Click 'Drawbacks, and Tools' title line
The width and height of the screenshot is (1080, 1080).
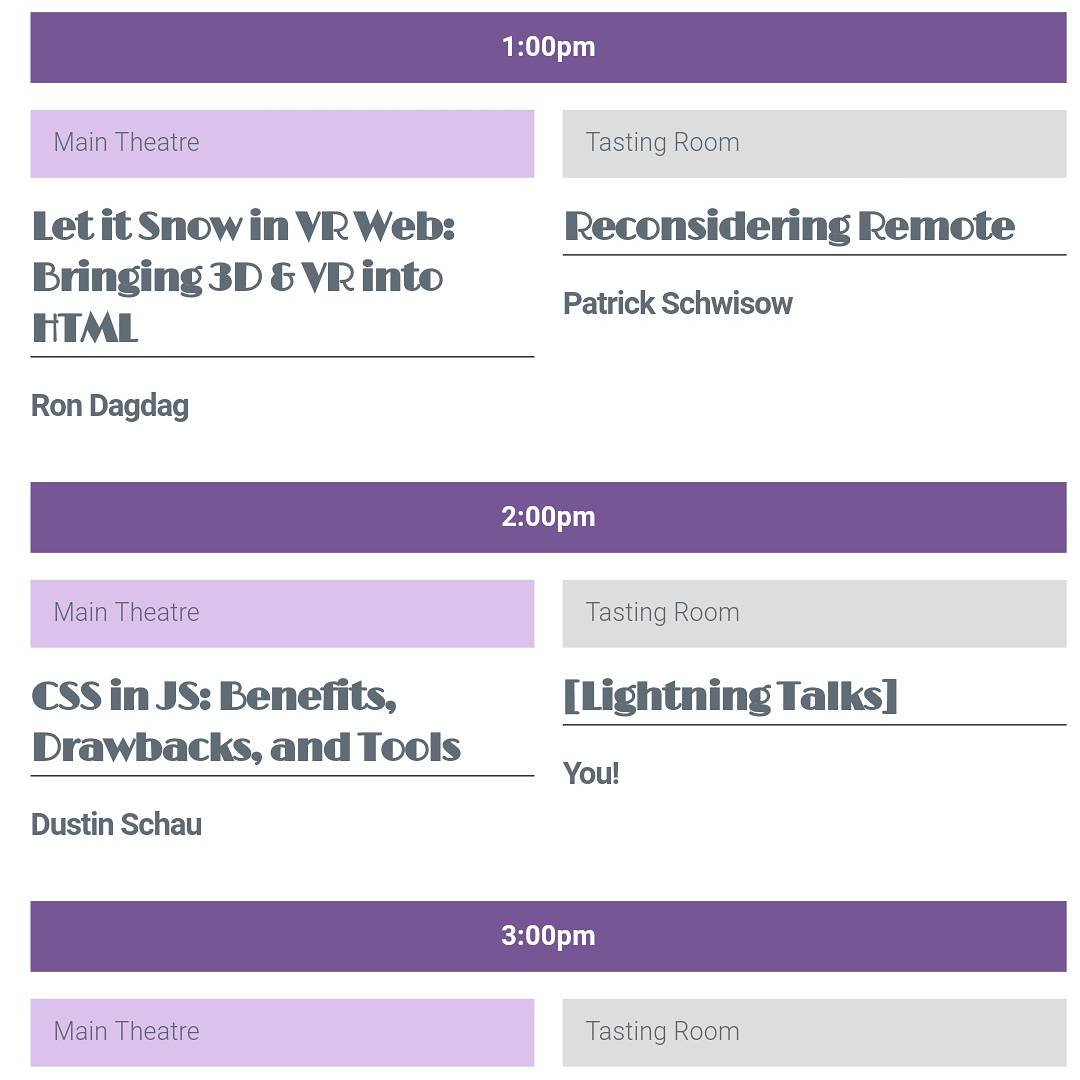click(246, 748)
